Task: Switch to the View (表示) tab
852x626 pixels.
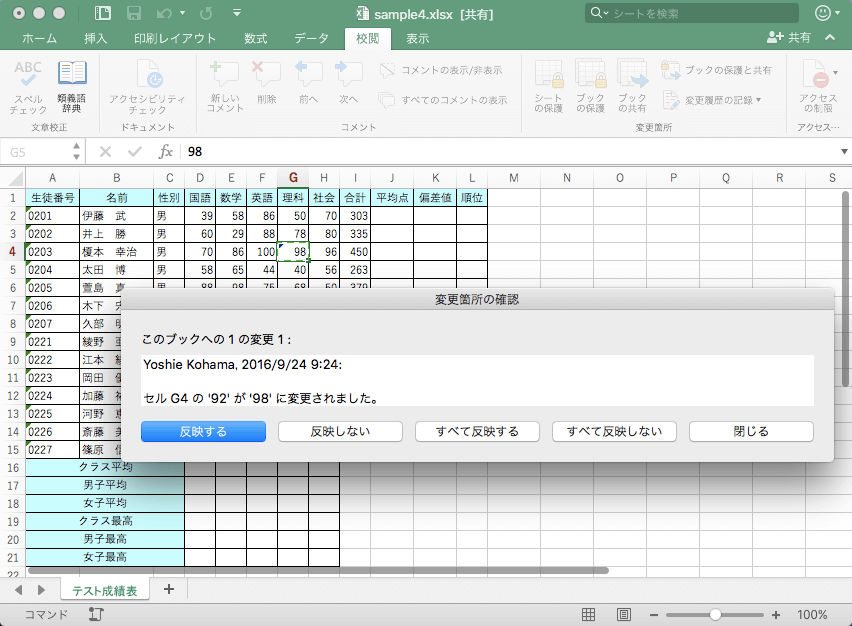Action: 417,38
